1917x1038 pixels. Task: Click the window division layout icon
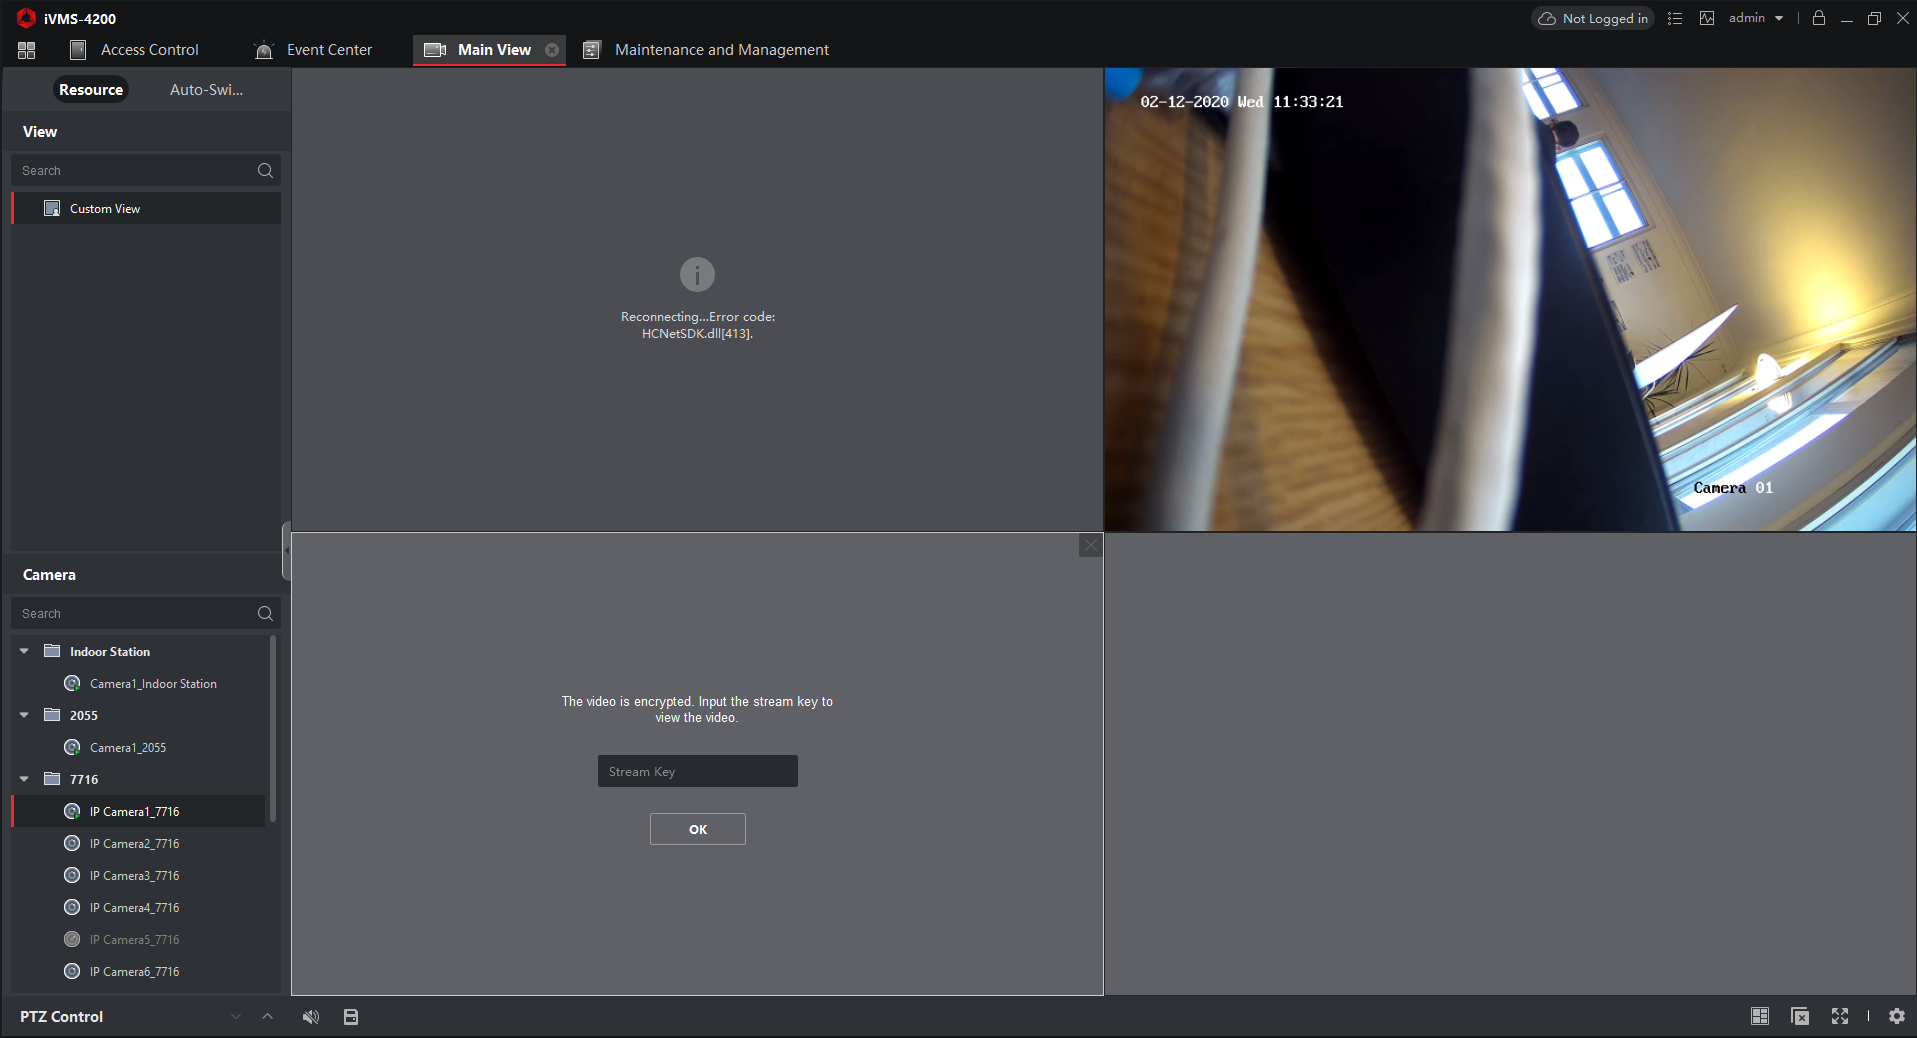click(x=1760, y=1016)
